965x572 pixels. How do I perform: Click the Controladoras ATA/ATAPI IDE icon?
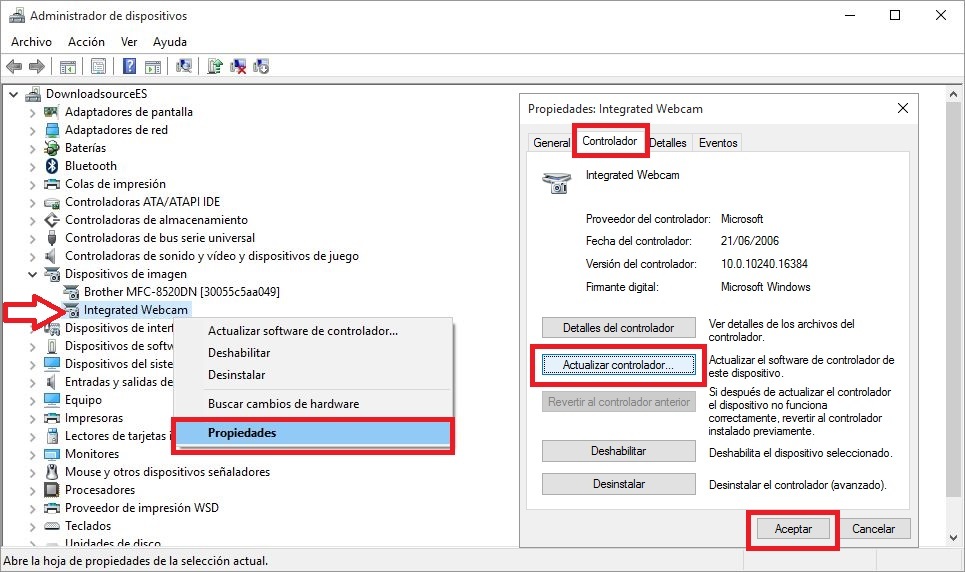point(52,202)
